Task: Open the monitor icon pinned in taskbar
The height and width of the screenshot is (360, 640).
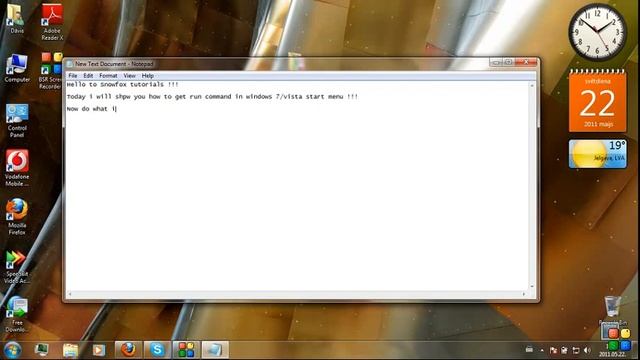Action: pyautogui.click(x=41, y=350)
